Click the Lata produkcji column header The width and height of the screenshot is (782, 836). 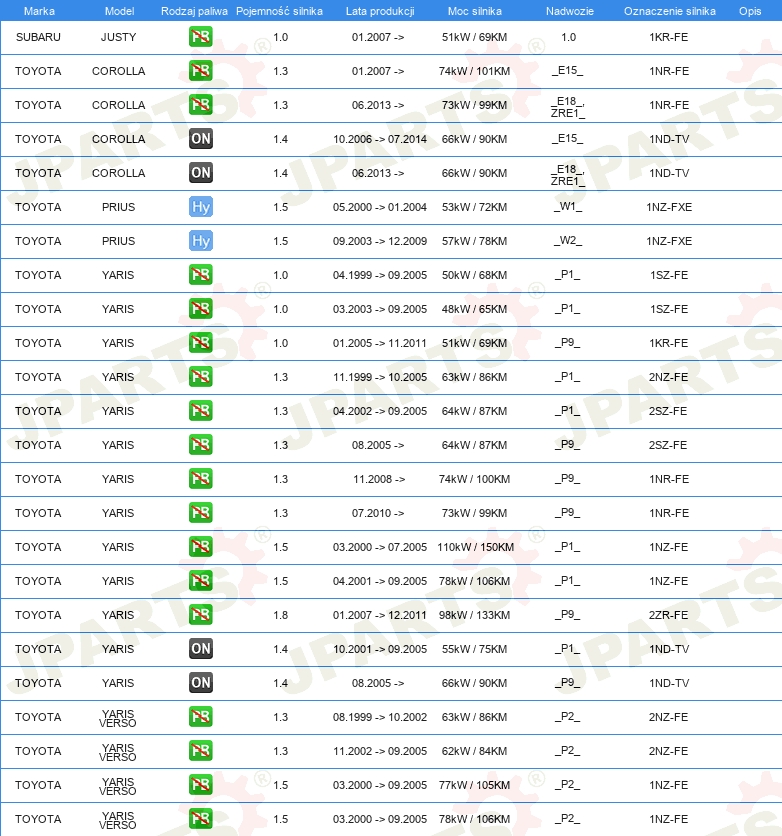tap(380, 11)
